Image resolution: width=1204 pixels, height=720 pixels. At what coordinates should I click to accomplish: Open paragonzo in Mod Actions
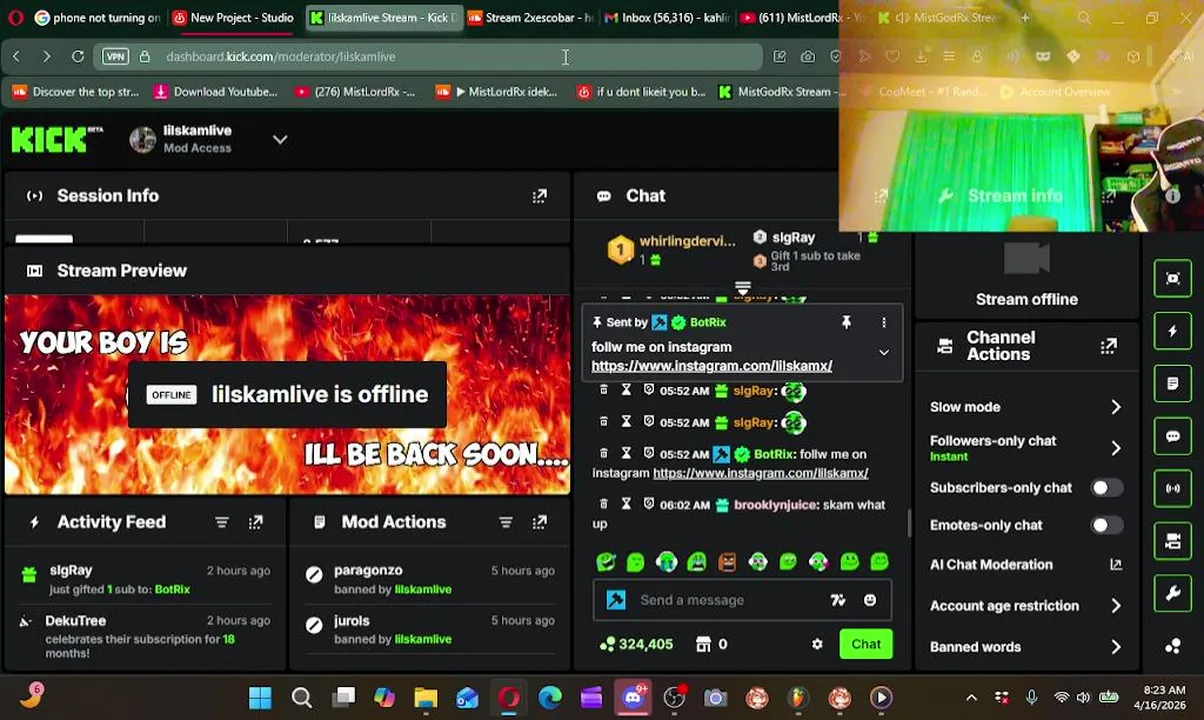(x=368, y=570)
